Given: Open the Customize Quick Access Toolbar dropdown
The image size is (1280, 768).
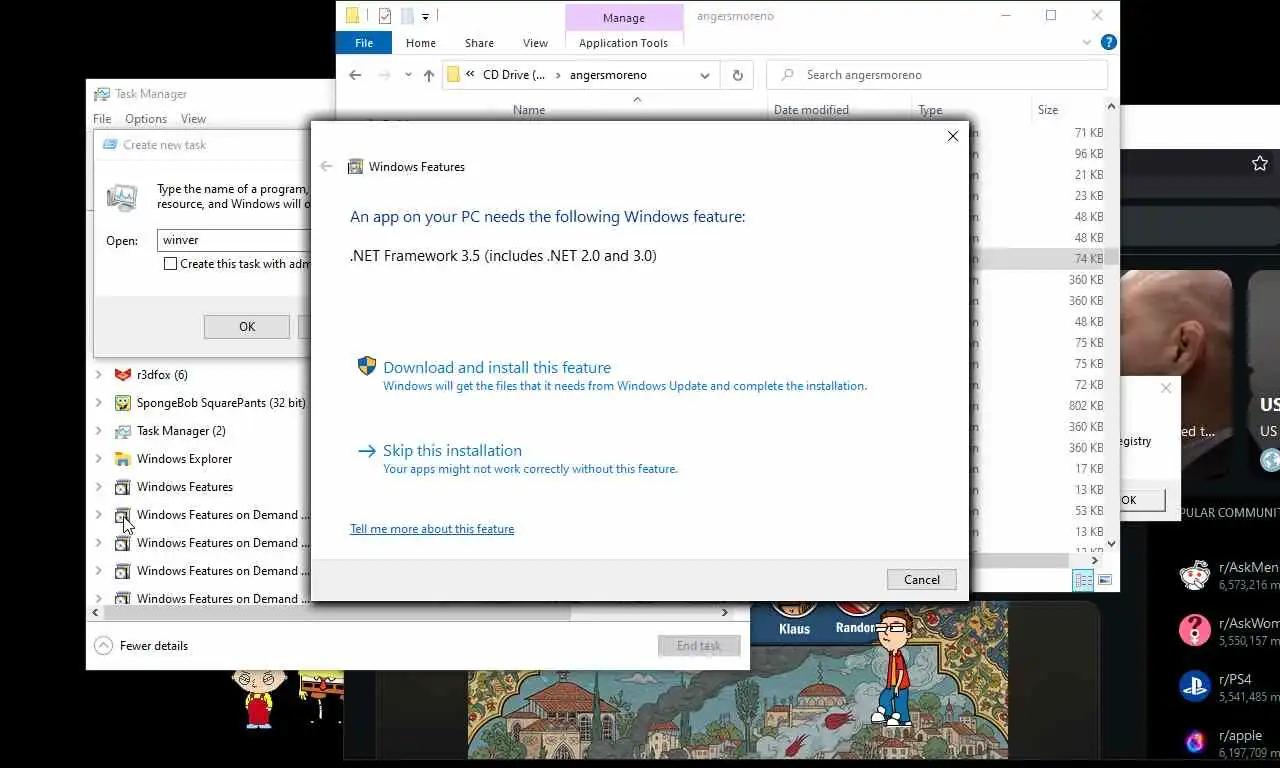Looking at the screenshot, I should point(426,16).
